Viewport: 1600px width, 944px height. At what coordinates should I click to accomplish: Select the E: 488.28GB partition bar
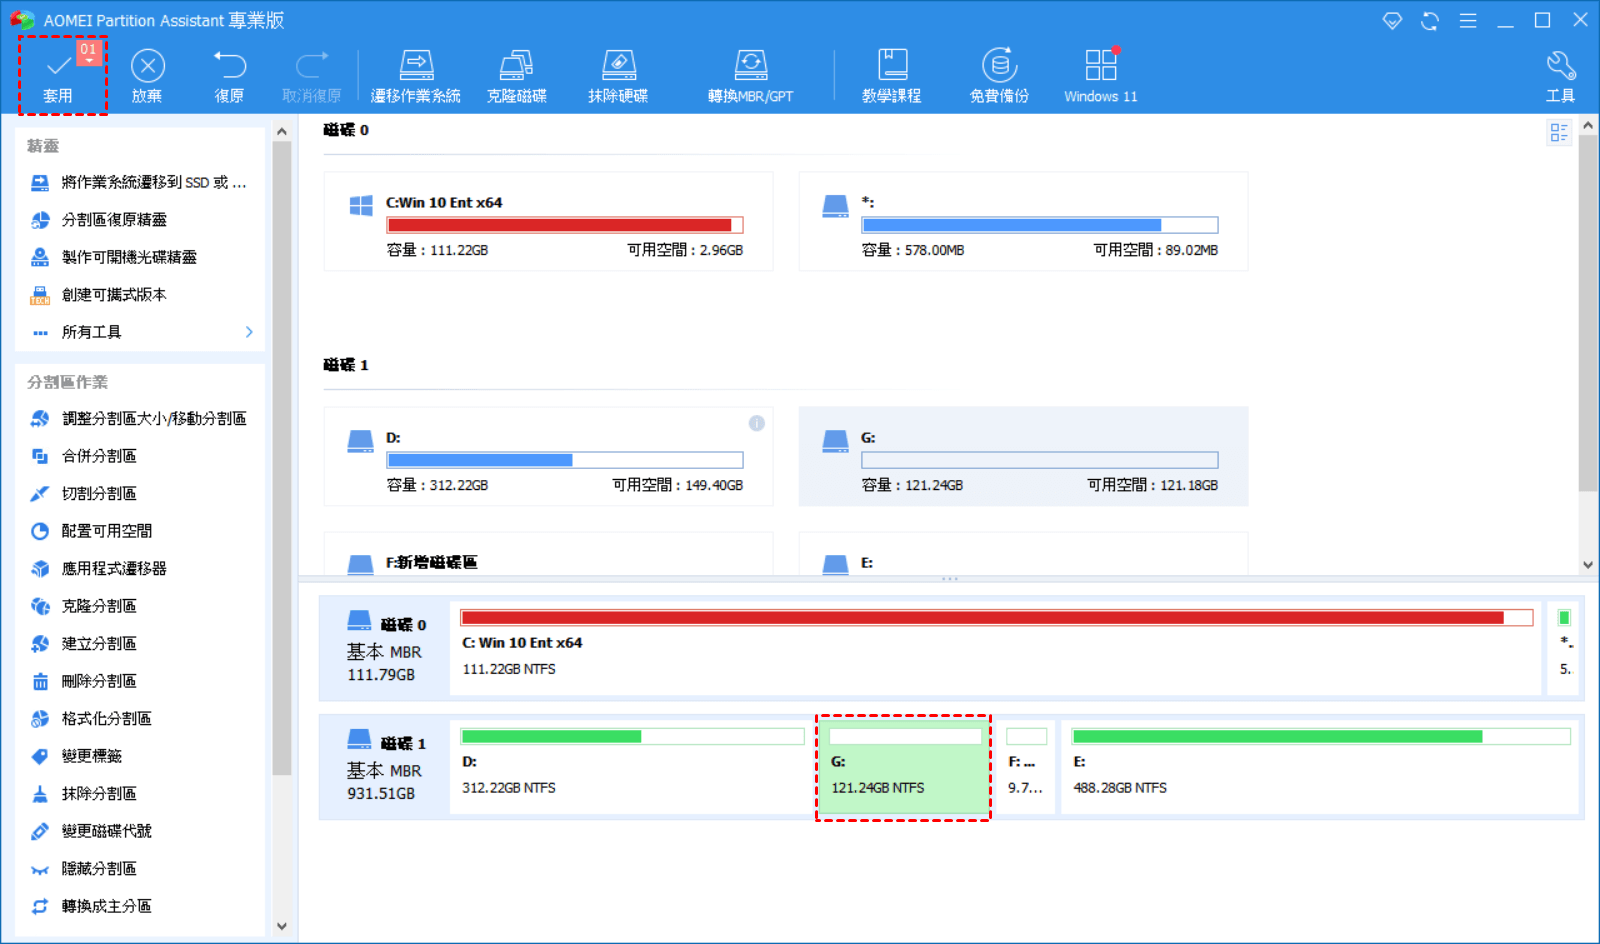[1320, 767]
